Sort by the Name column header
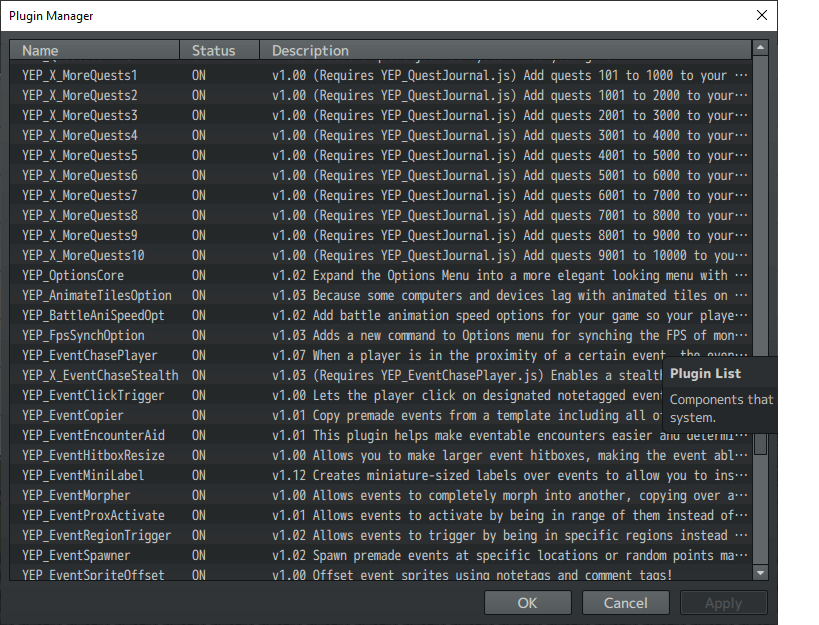The height and width of the screenshot is (625, 819). coord(95,50)
